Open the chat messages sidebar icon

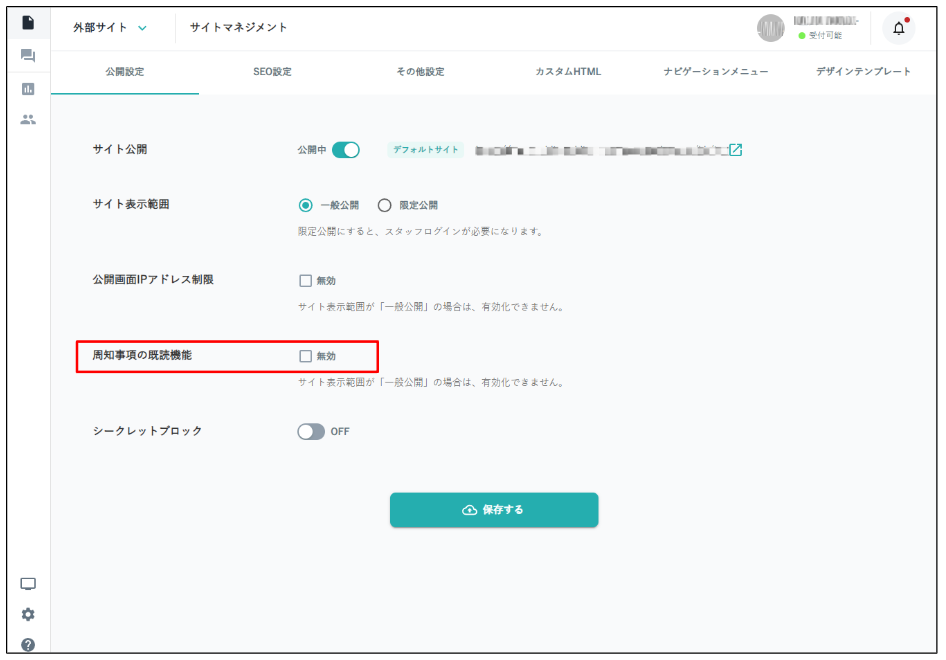[28, 56]
